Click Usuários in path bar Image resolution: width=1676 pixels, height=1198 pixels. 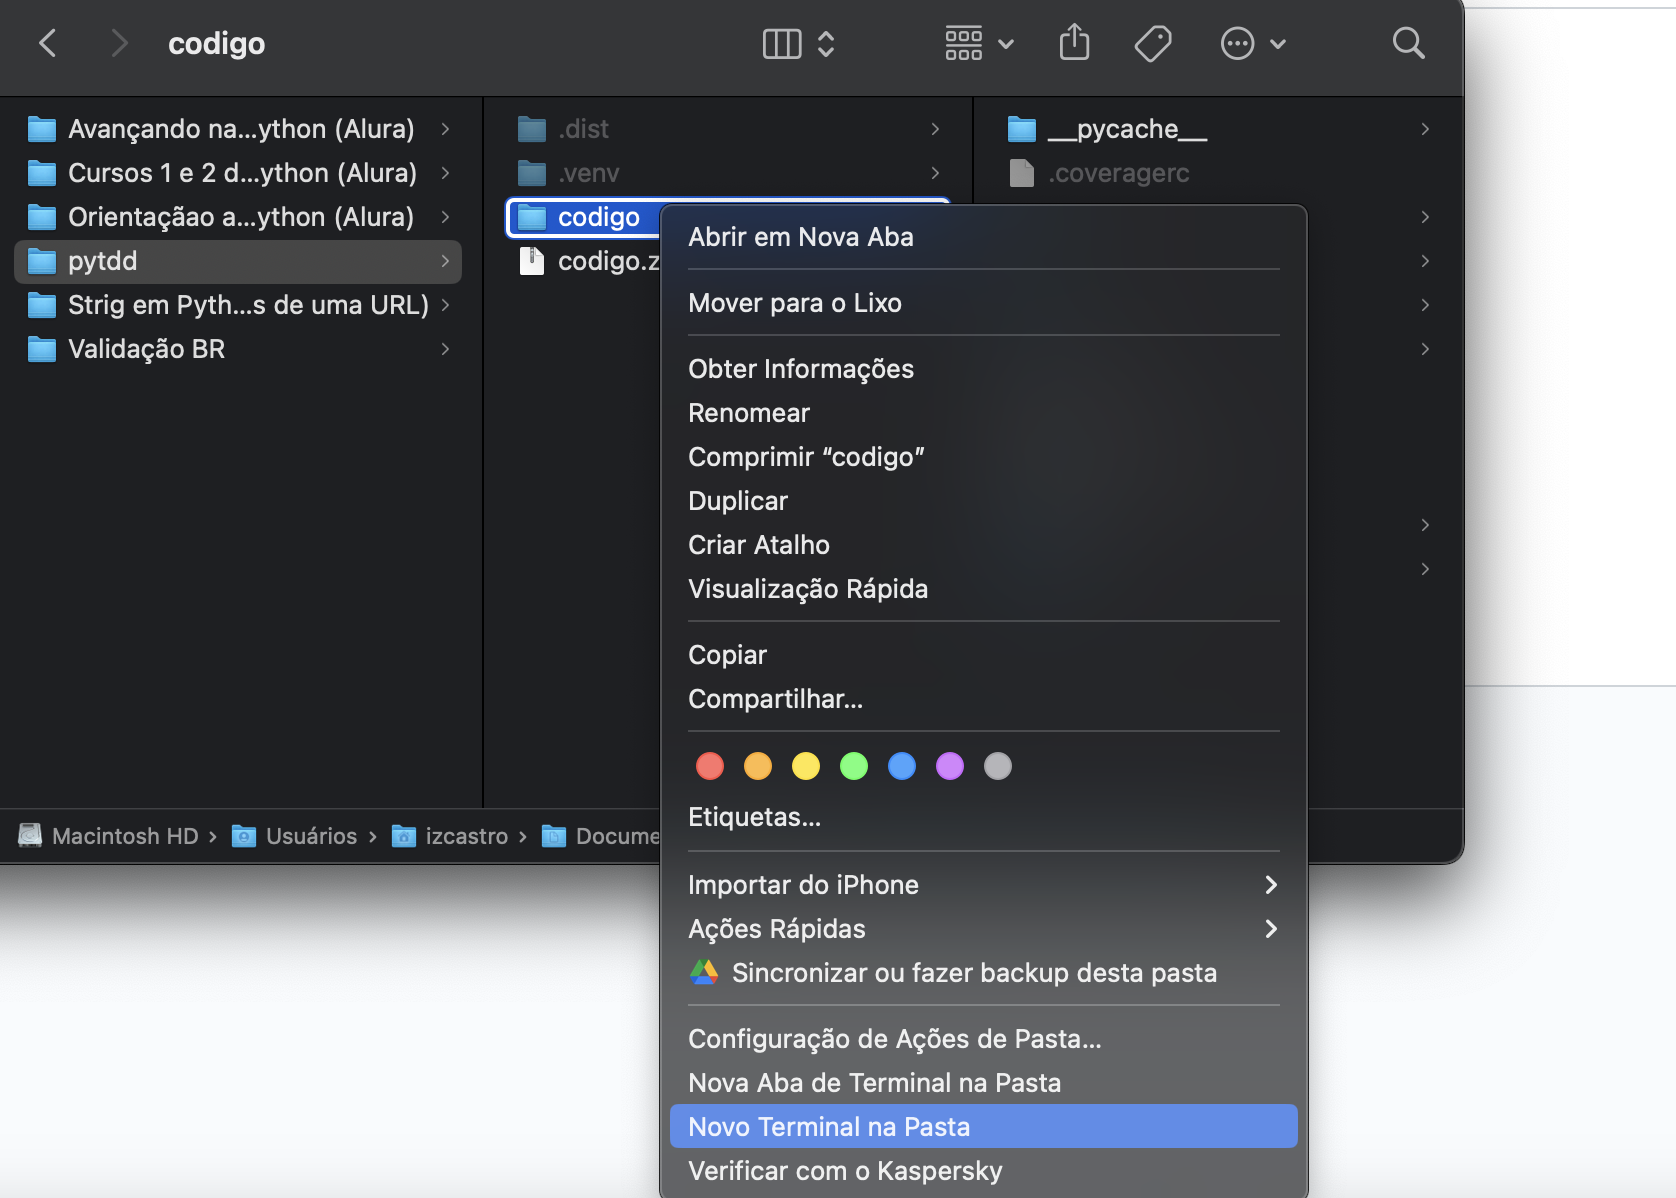[294, 836]
